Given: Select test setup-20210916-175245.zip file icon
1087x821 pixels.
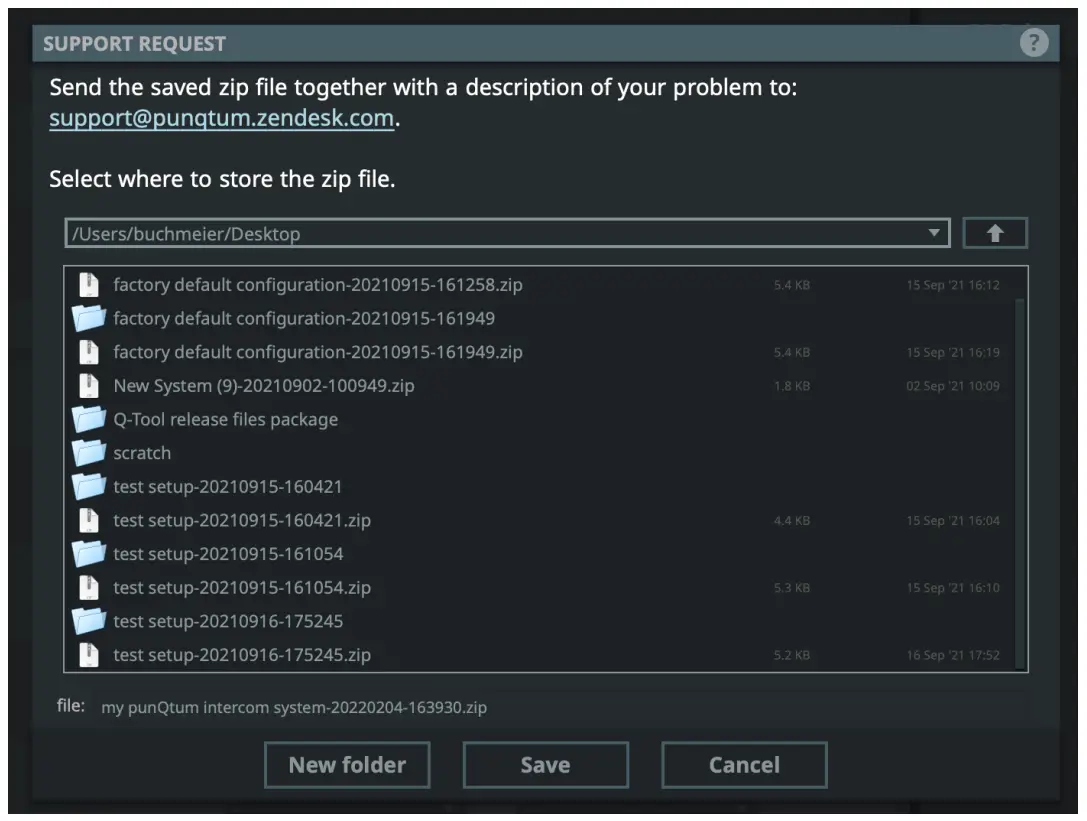Looking at the screenshot, I should [89, 655].
